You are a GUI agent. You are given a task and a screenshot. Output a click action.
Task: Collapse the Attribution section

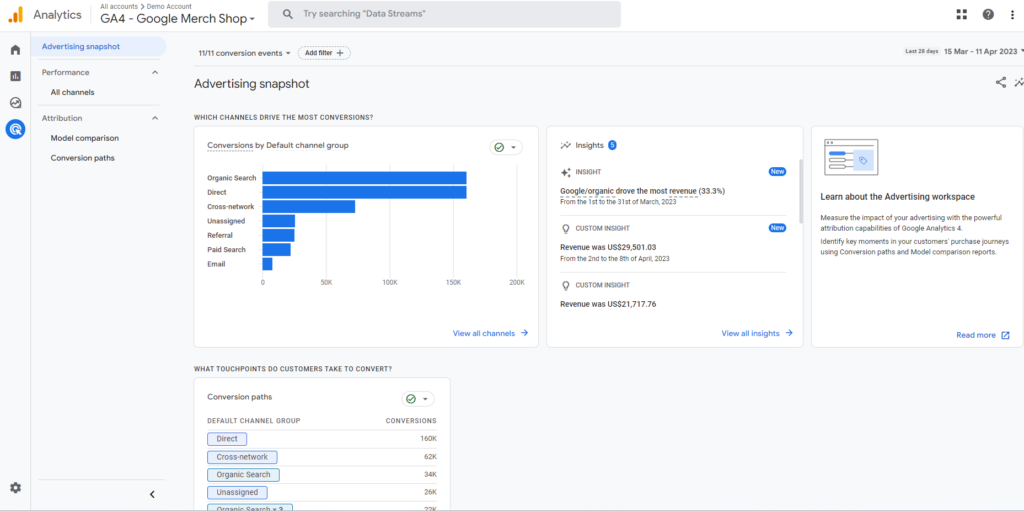(155, 118)
